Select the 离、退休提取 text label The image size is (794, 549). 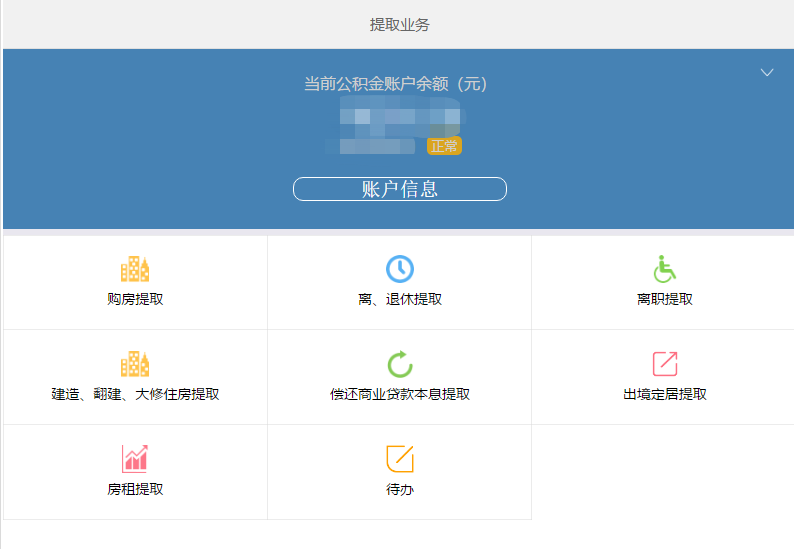click(x=399, y=299)
